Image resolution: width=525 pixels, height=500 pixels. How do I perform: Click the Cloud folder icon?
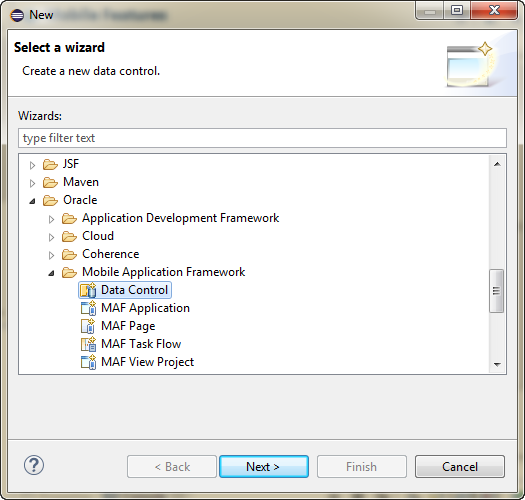[x=69, y=236]
